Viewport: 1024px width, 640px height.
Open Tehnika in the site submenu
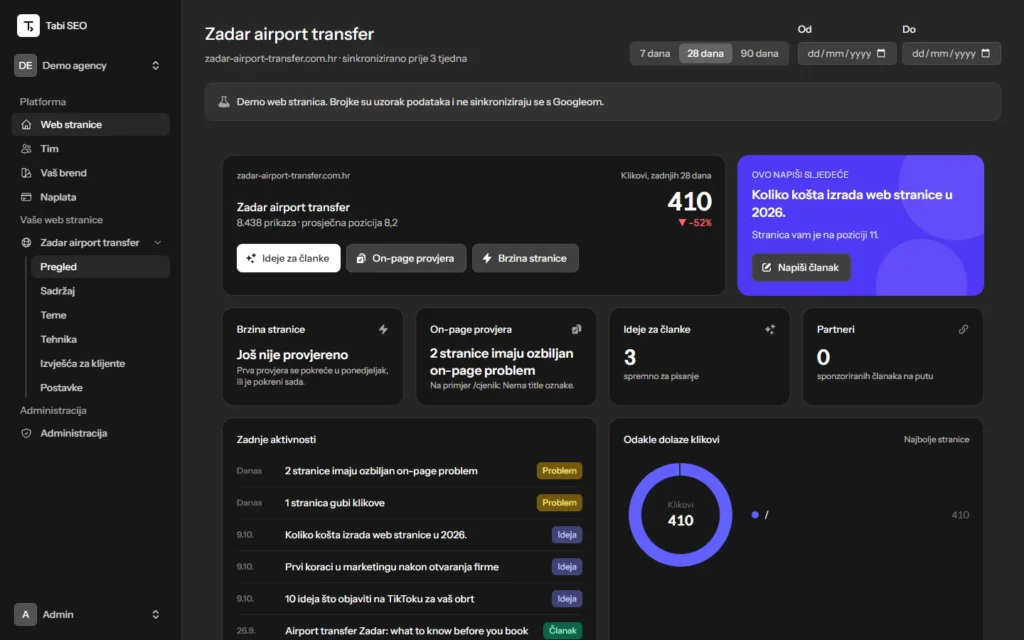click(101, 339)
